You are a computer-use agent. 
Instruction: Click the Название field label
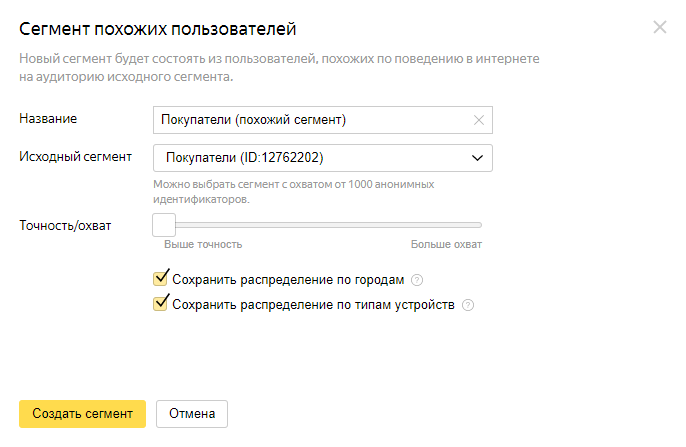point(48,119)
